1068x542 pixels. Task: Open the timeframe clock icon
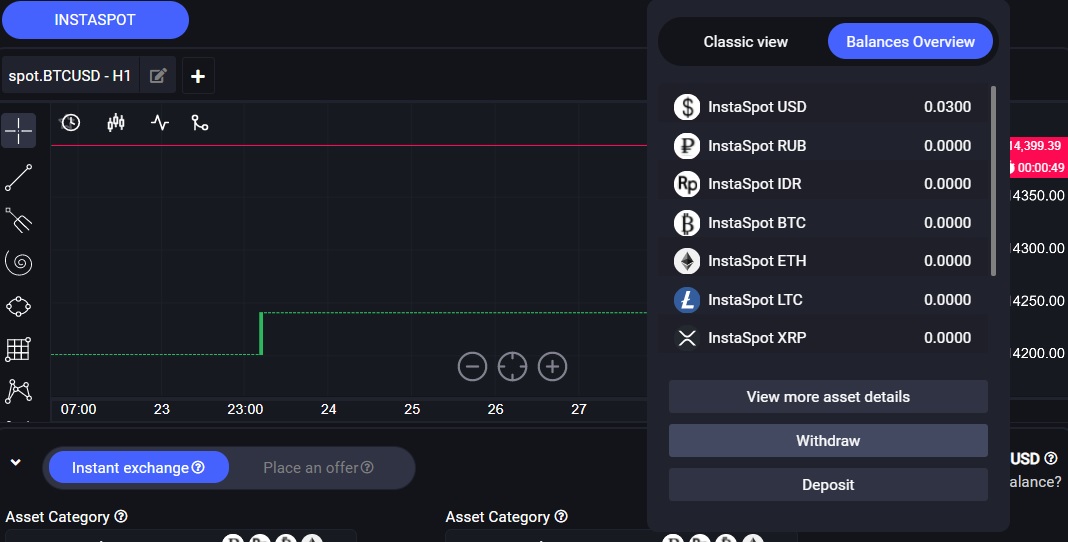click(x=70, y=123)
